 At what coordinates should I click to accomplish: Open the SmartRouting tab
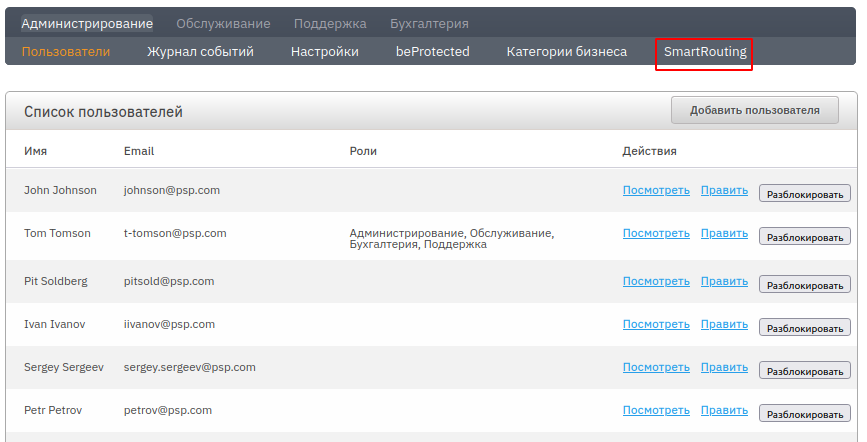click(705, 52)
